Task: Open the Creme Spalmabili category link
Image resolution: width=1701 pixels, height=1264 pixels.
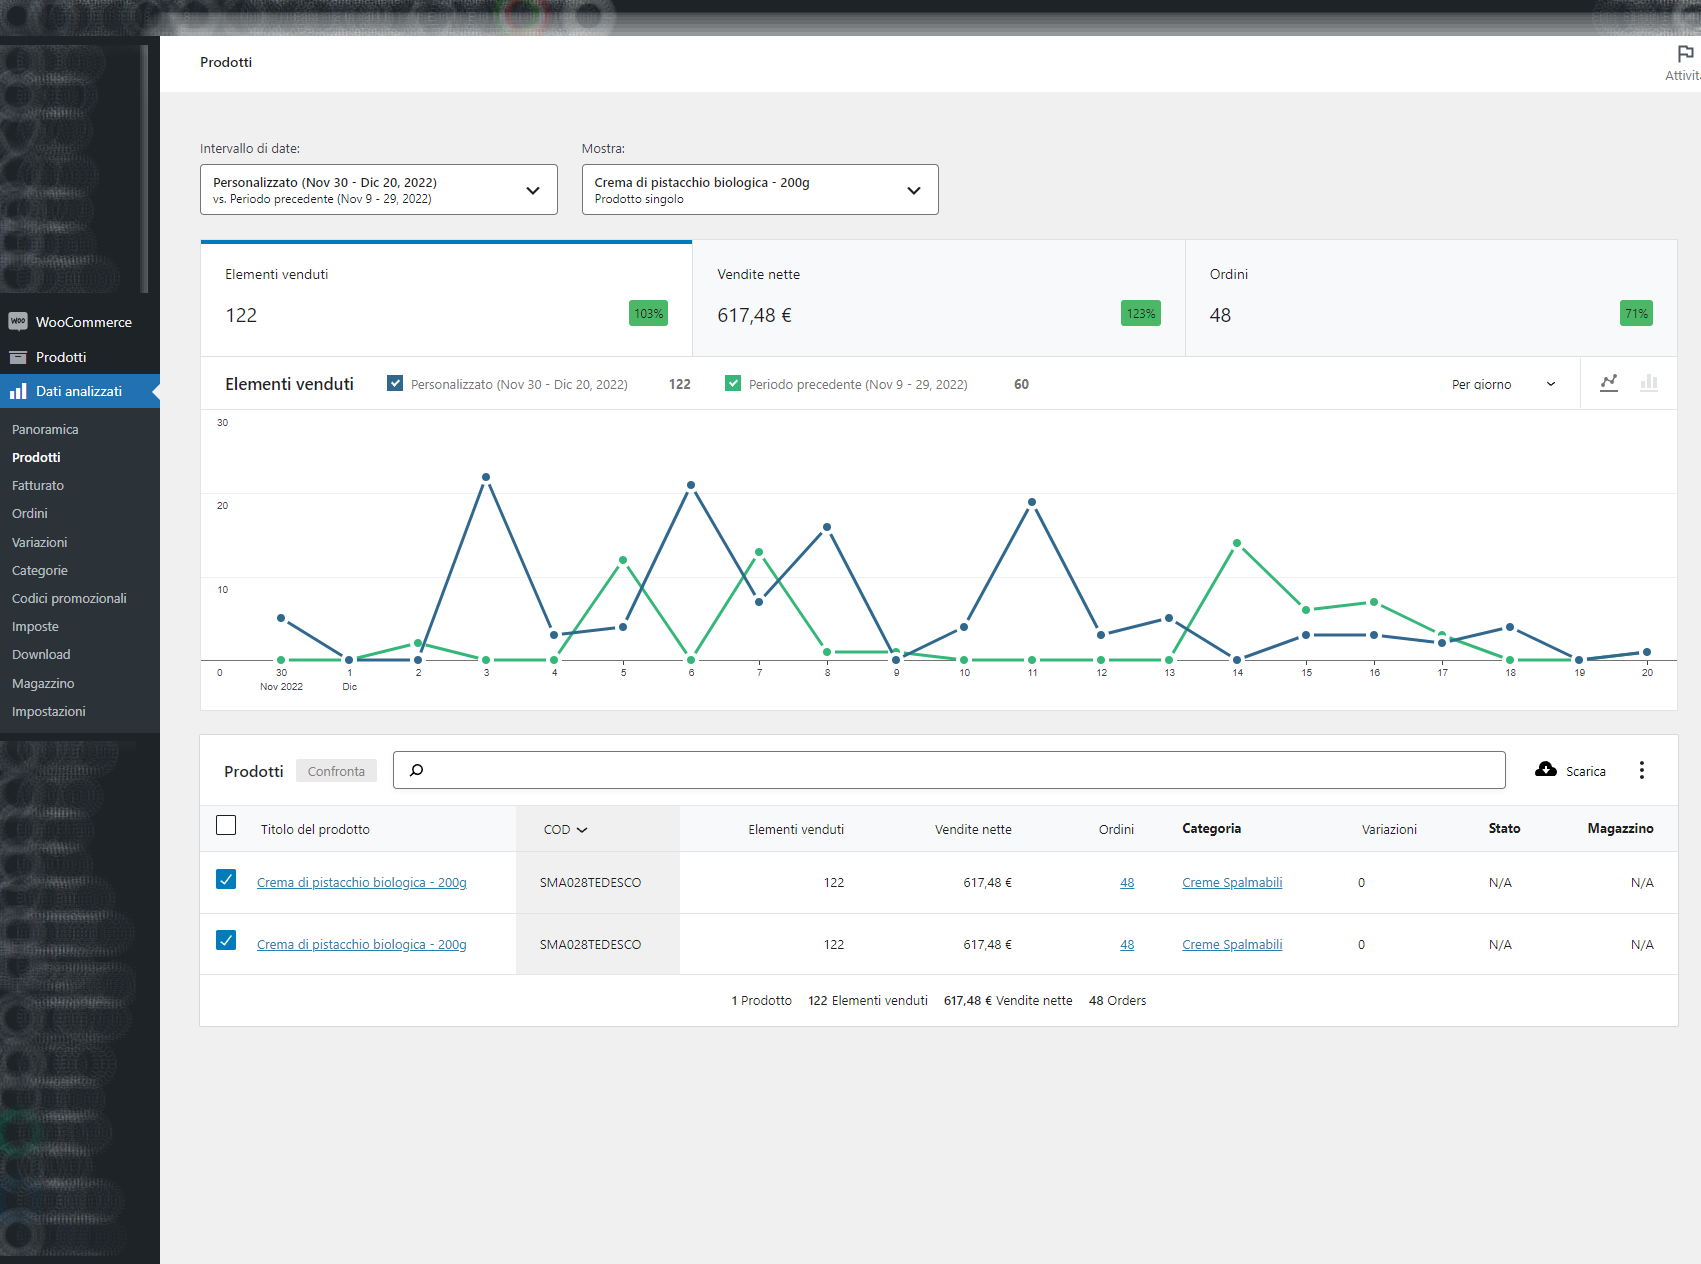Action: click(1231, 882)
